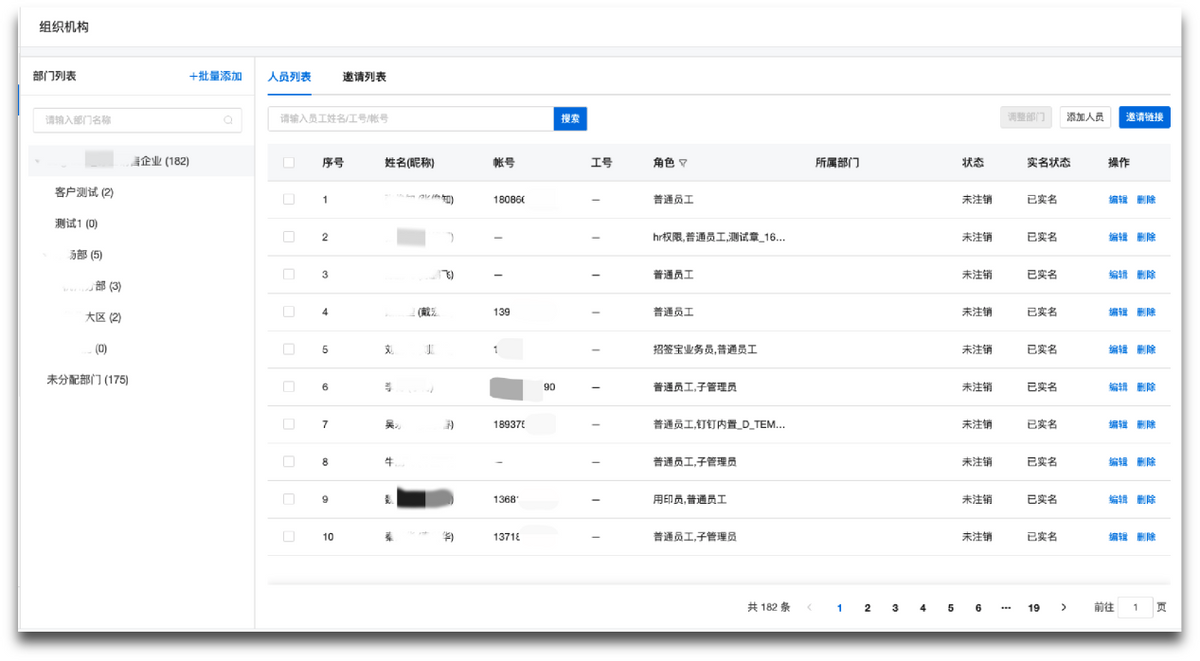
Task: Click 编辑 for row 2 (hr权限)
Action: click(x=1118, y=237)
